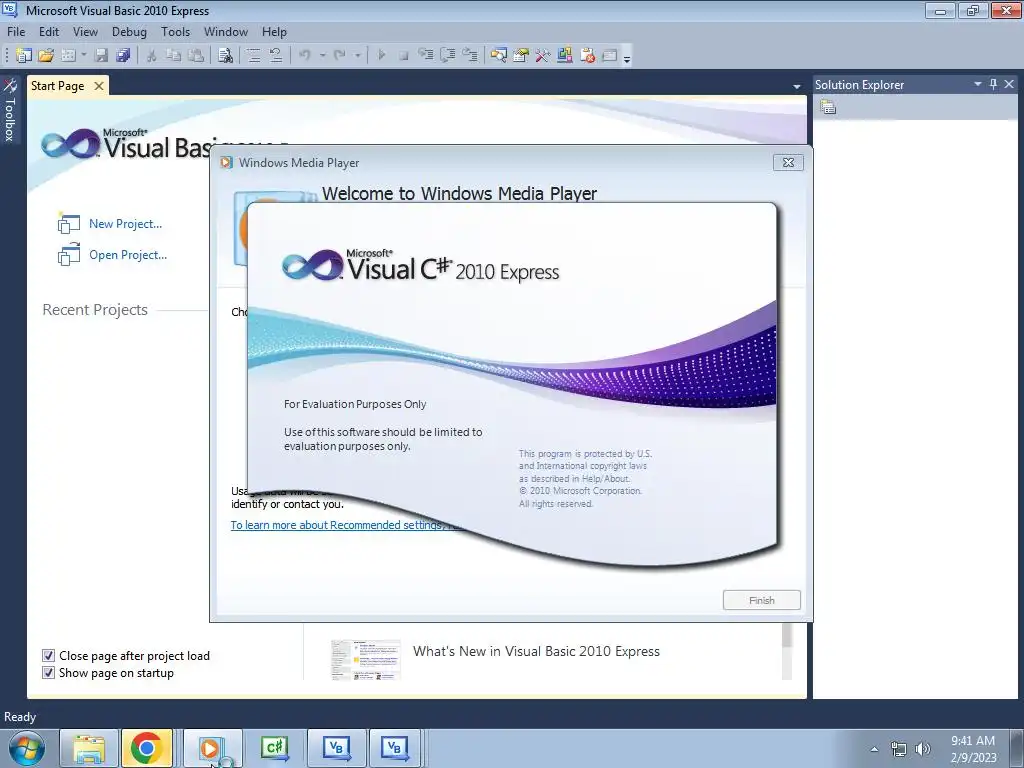Expand the Add New Item dropdown arrow
This screenshot has width=1024, height=768.
(84, 56)
